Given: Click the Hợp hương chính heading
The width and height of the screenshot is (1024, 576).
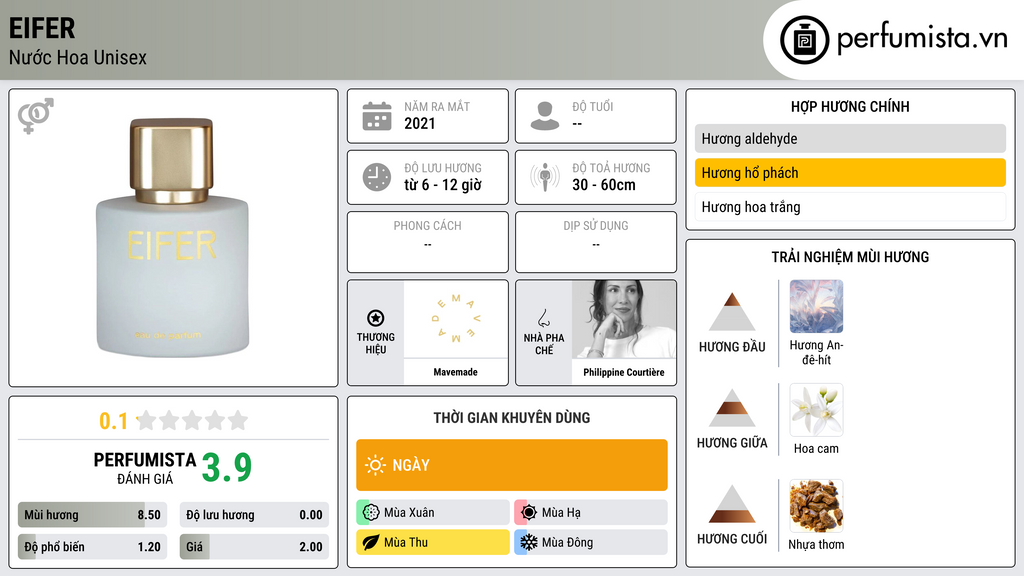Looking at the screenshot, I should (850, 106).
